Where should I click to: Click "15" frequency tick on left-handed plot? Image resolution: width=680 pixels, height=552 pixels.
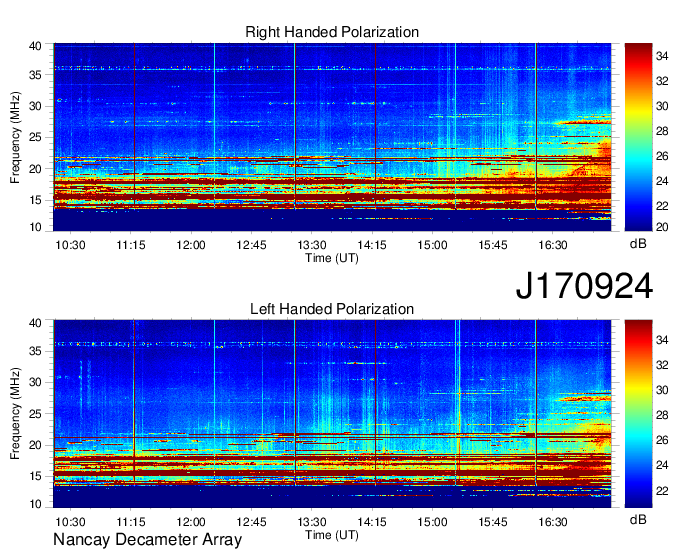point(35,477)
